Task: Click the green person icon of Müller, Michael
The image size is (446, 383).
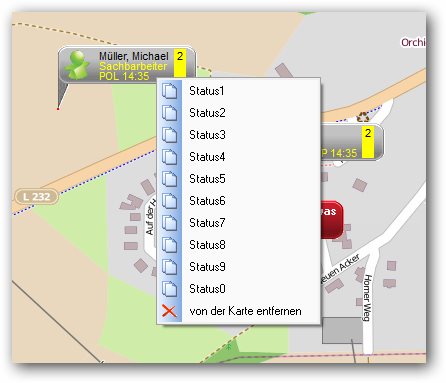Action: 77,65
